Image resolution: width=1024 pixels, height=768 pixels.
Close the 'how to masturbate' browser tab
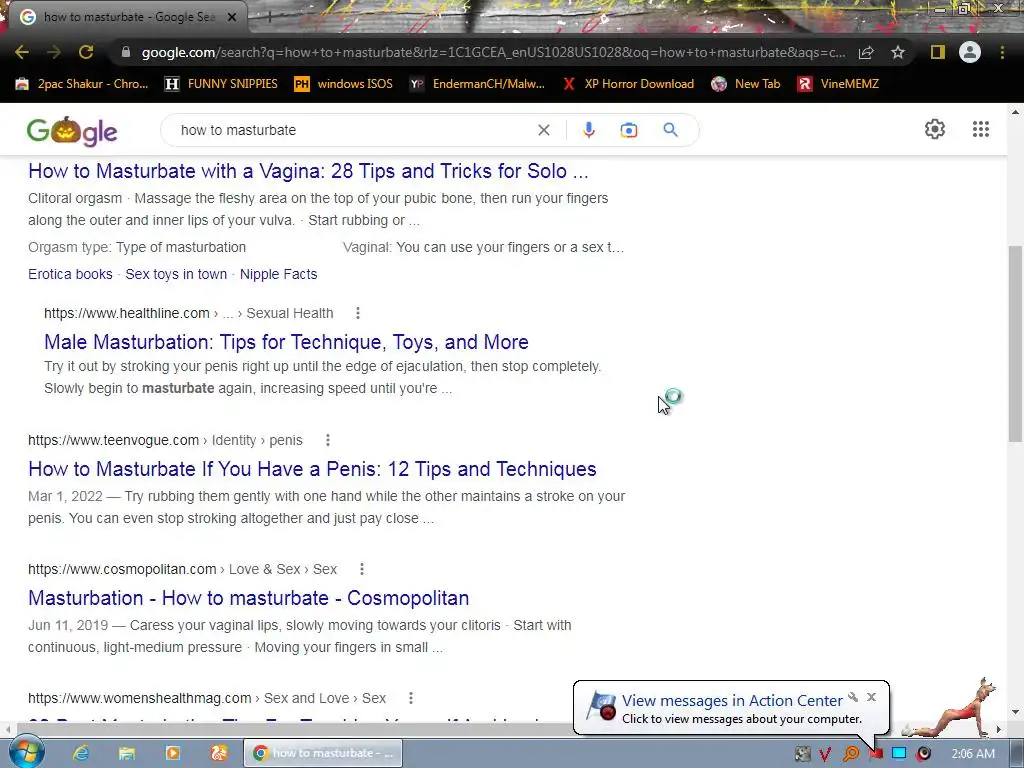[x=232, y=17]
